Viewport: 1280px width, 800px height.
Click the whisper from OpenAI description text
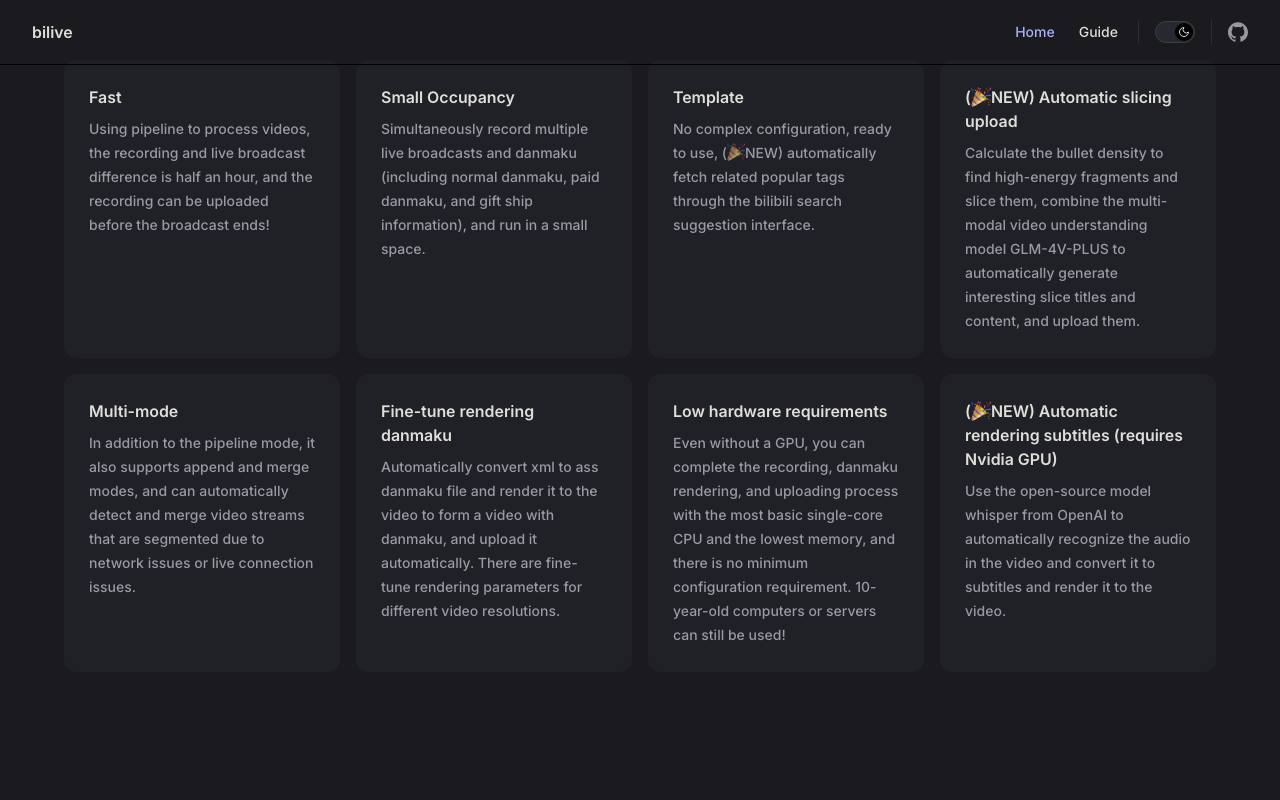(x=1077, y=551)
